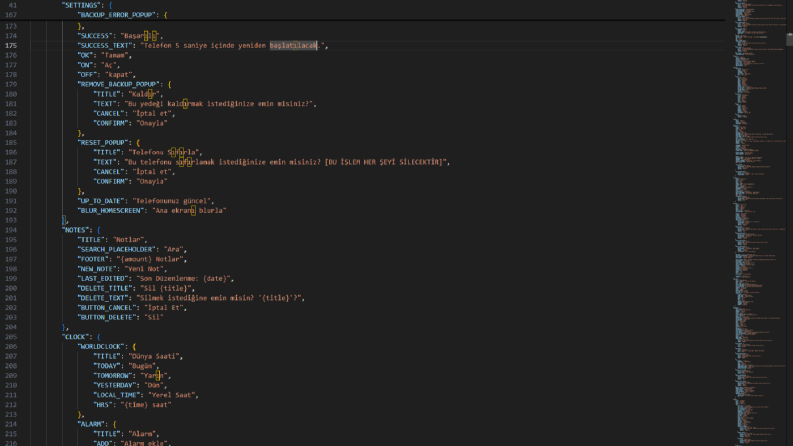
Task: Click the "SUCCESS_TEXT" key
Action: [x=105, y=46]
